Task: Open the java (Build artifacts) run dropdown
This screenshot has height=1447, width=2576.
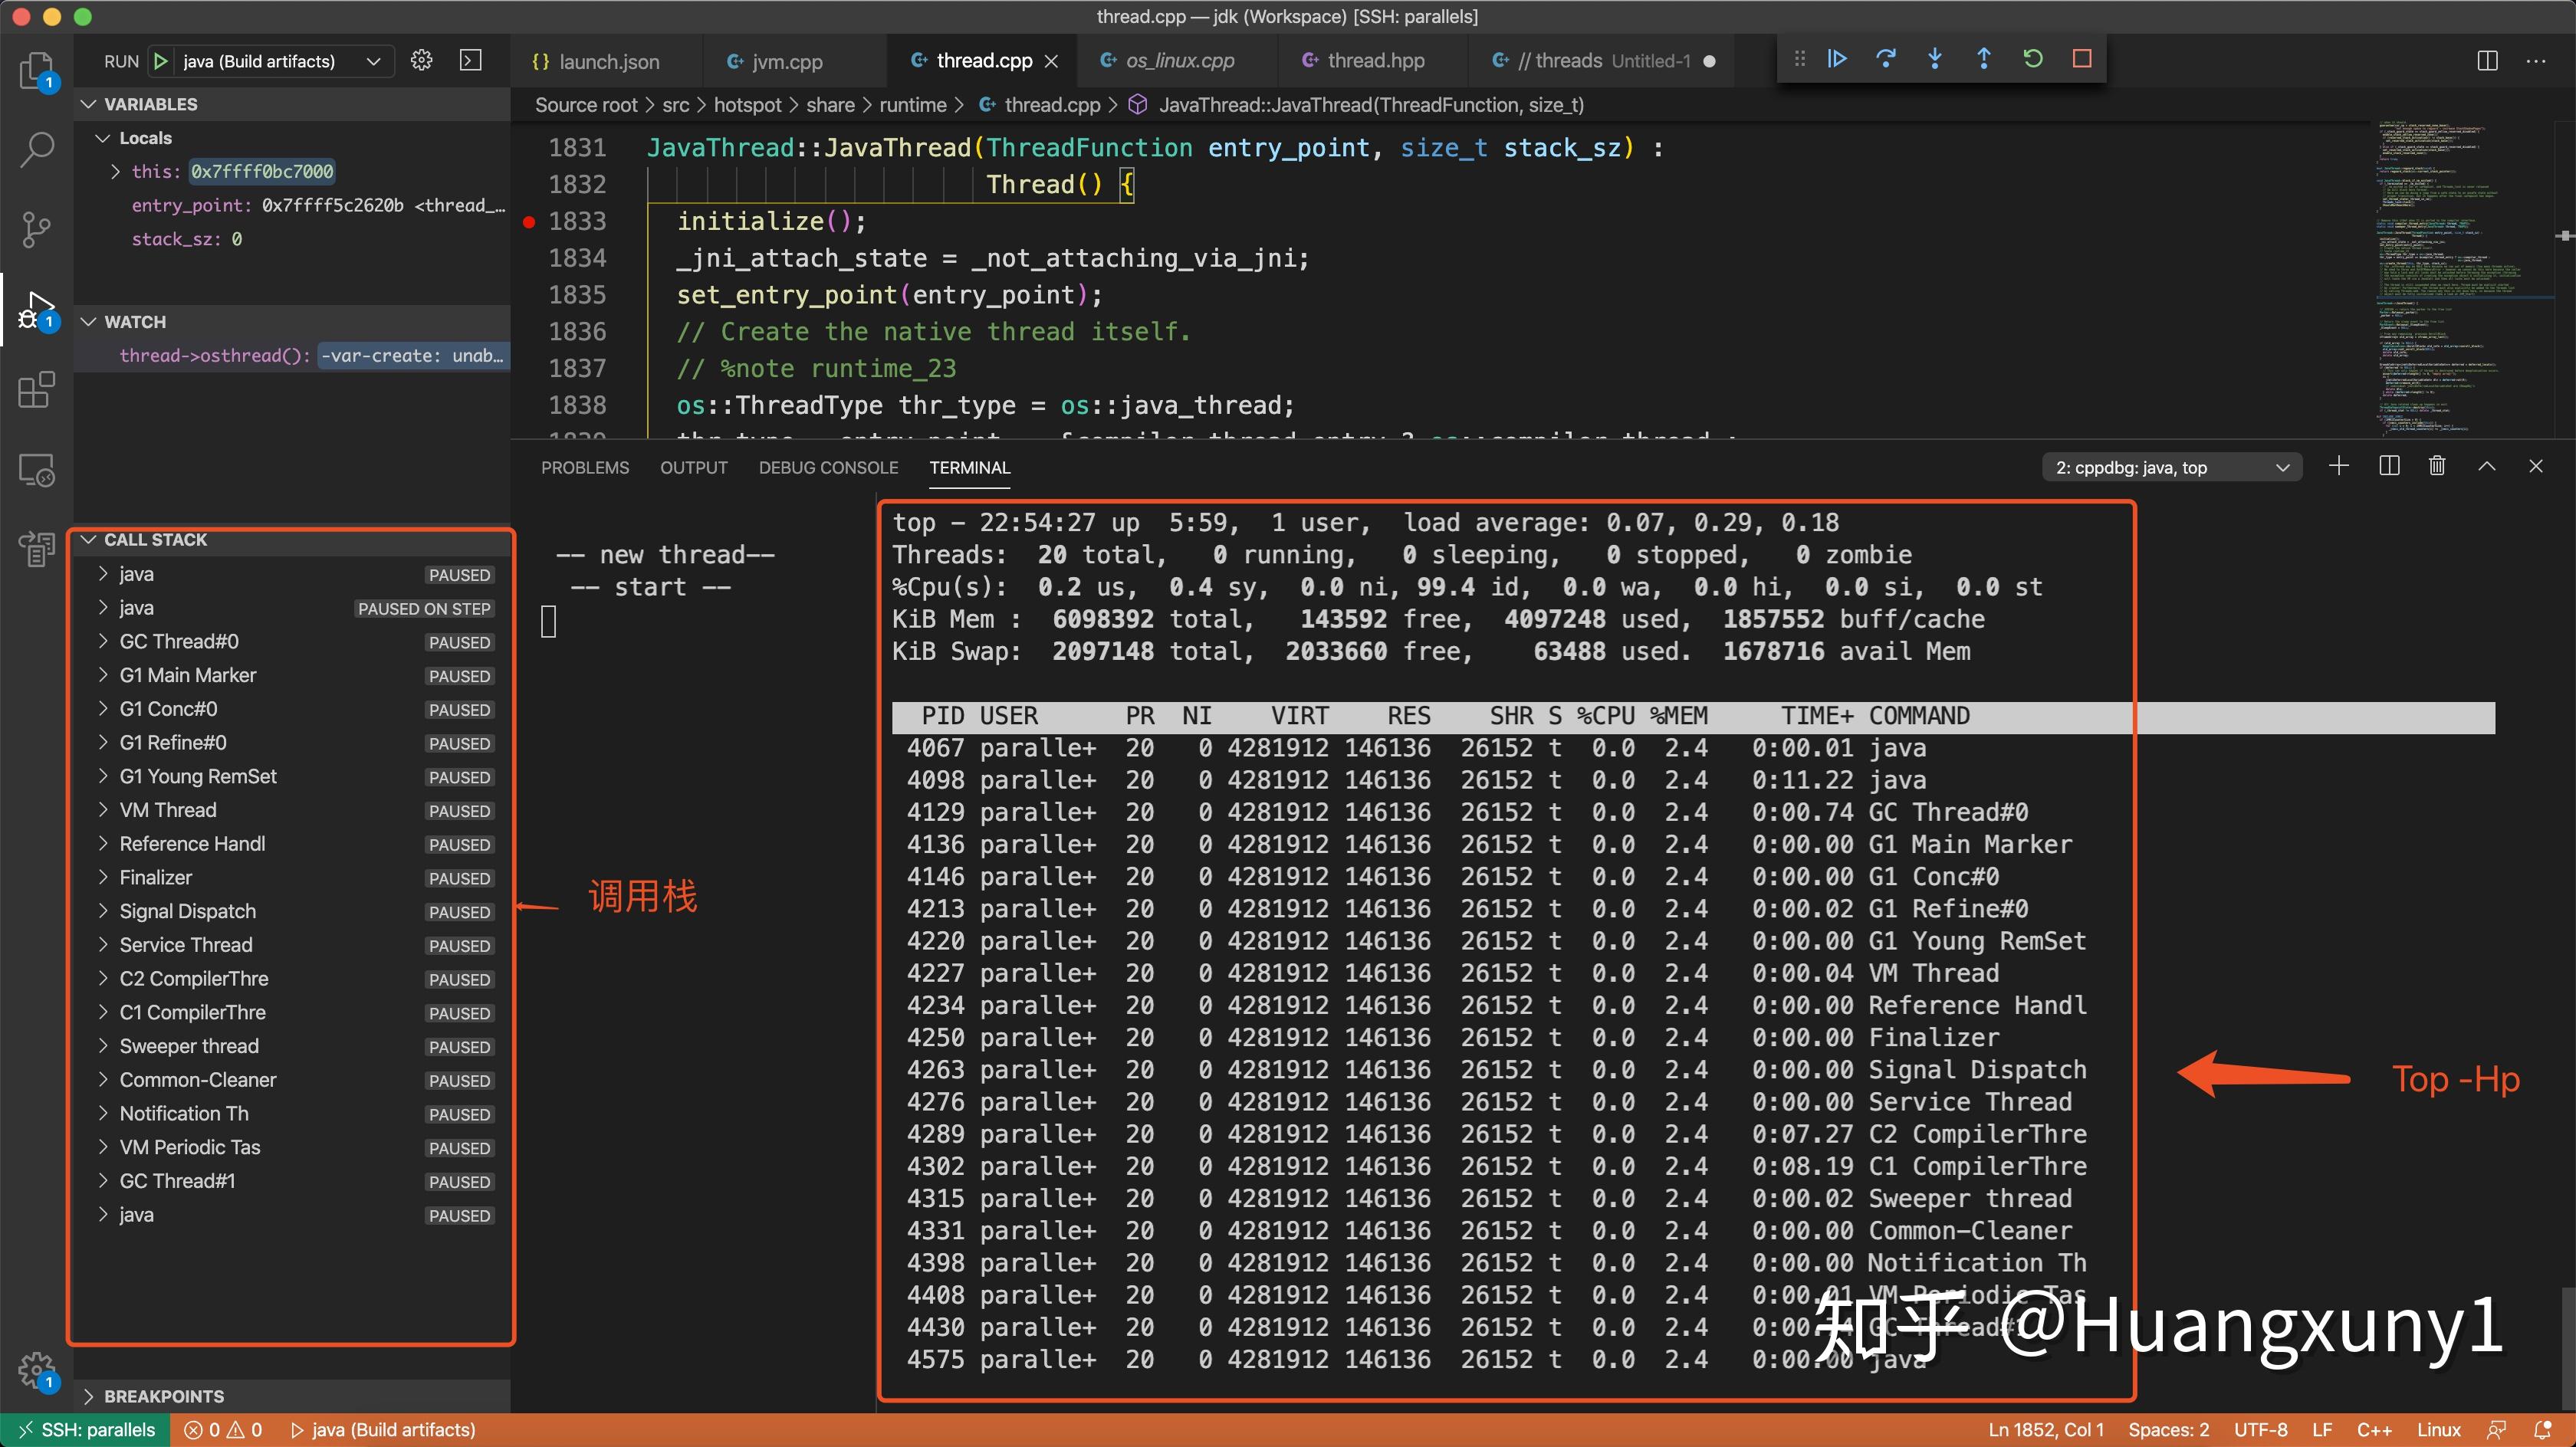Action: [x=374, y=61]
